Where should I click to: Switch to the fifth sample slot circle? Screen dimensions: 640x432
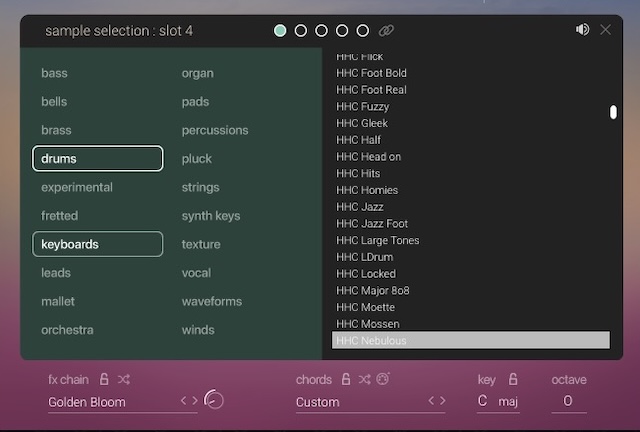362,31
